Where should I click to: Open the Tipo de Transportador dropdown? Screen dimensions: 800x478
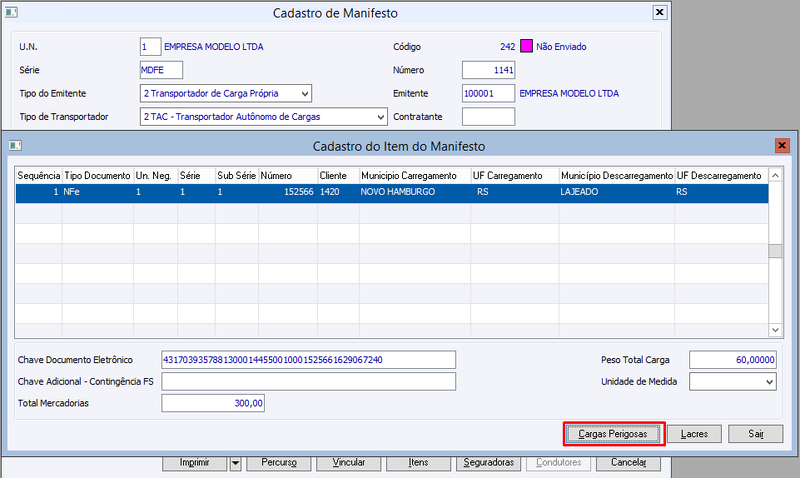(381, 117)
